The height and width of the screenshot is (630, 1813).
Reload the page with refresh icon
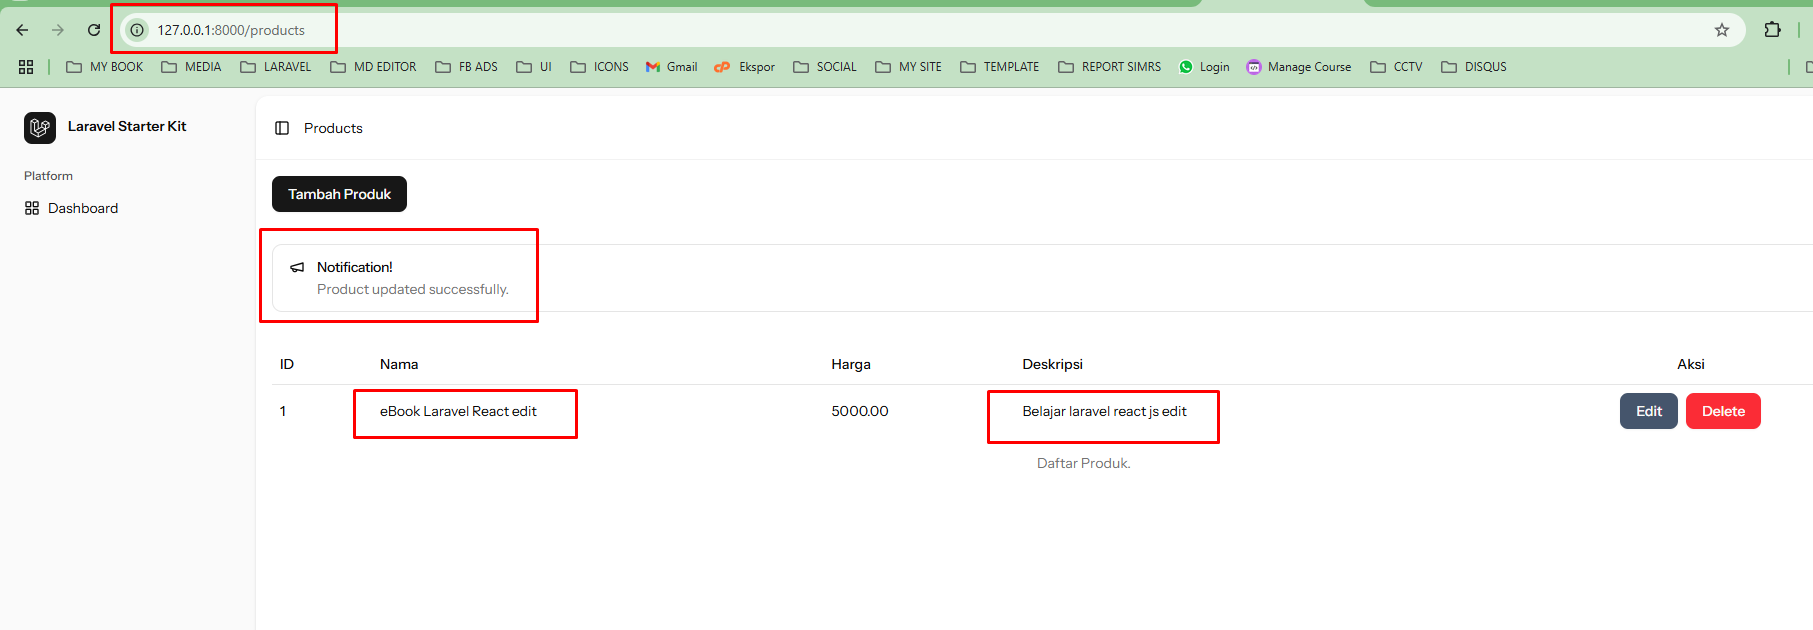(94, 30)
